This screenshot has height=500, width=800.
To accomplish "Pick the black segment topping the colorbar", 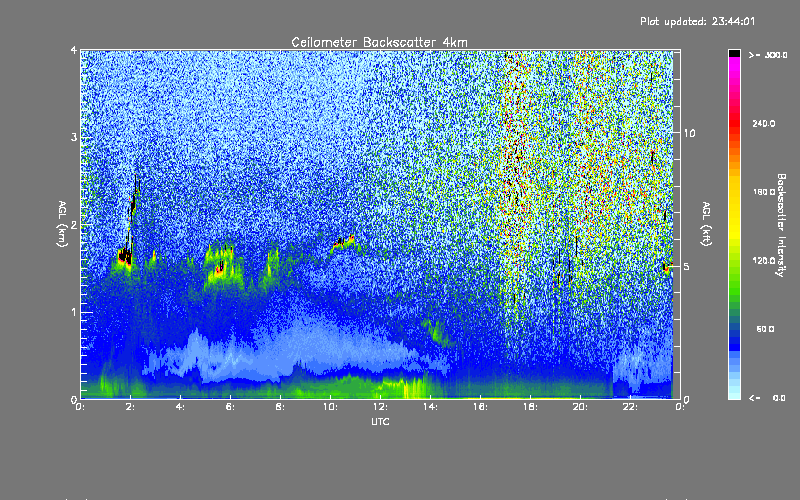I will (734, 53).
